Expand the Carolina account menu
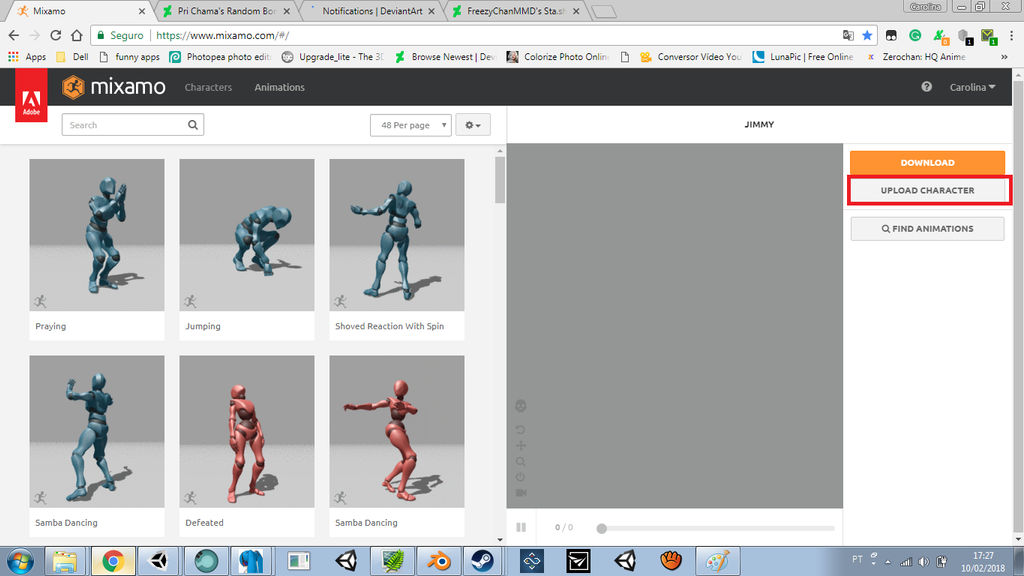The image size is (1024, 576). tap(972, 87)
